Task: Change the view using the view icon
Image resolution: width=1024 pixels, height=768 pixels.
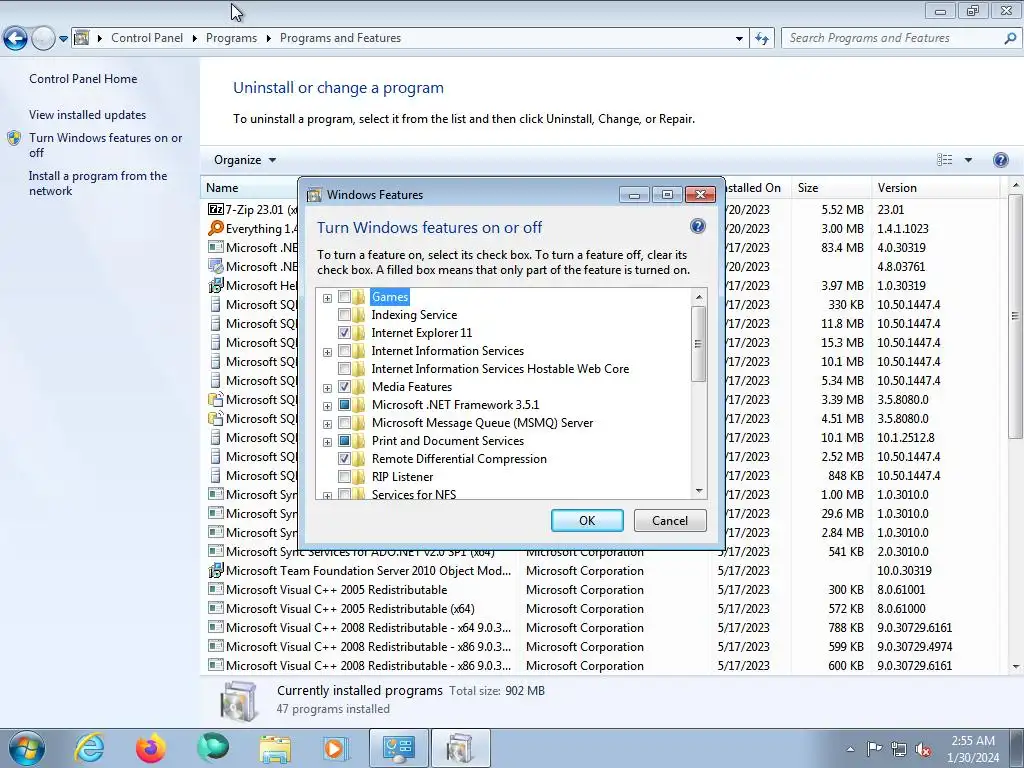Action: coord(944,160)
